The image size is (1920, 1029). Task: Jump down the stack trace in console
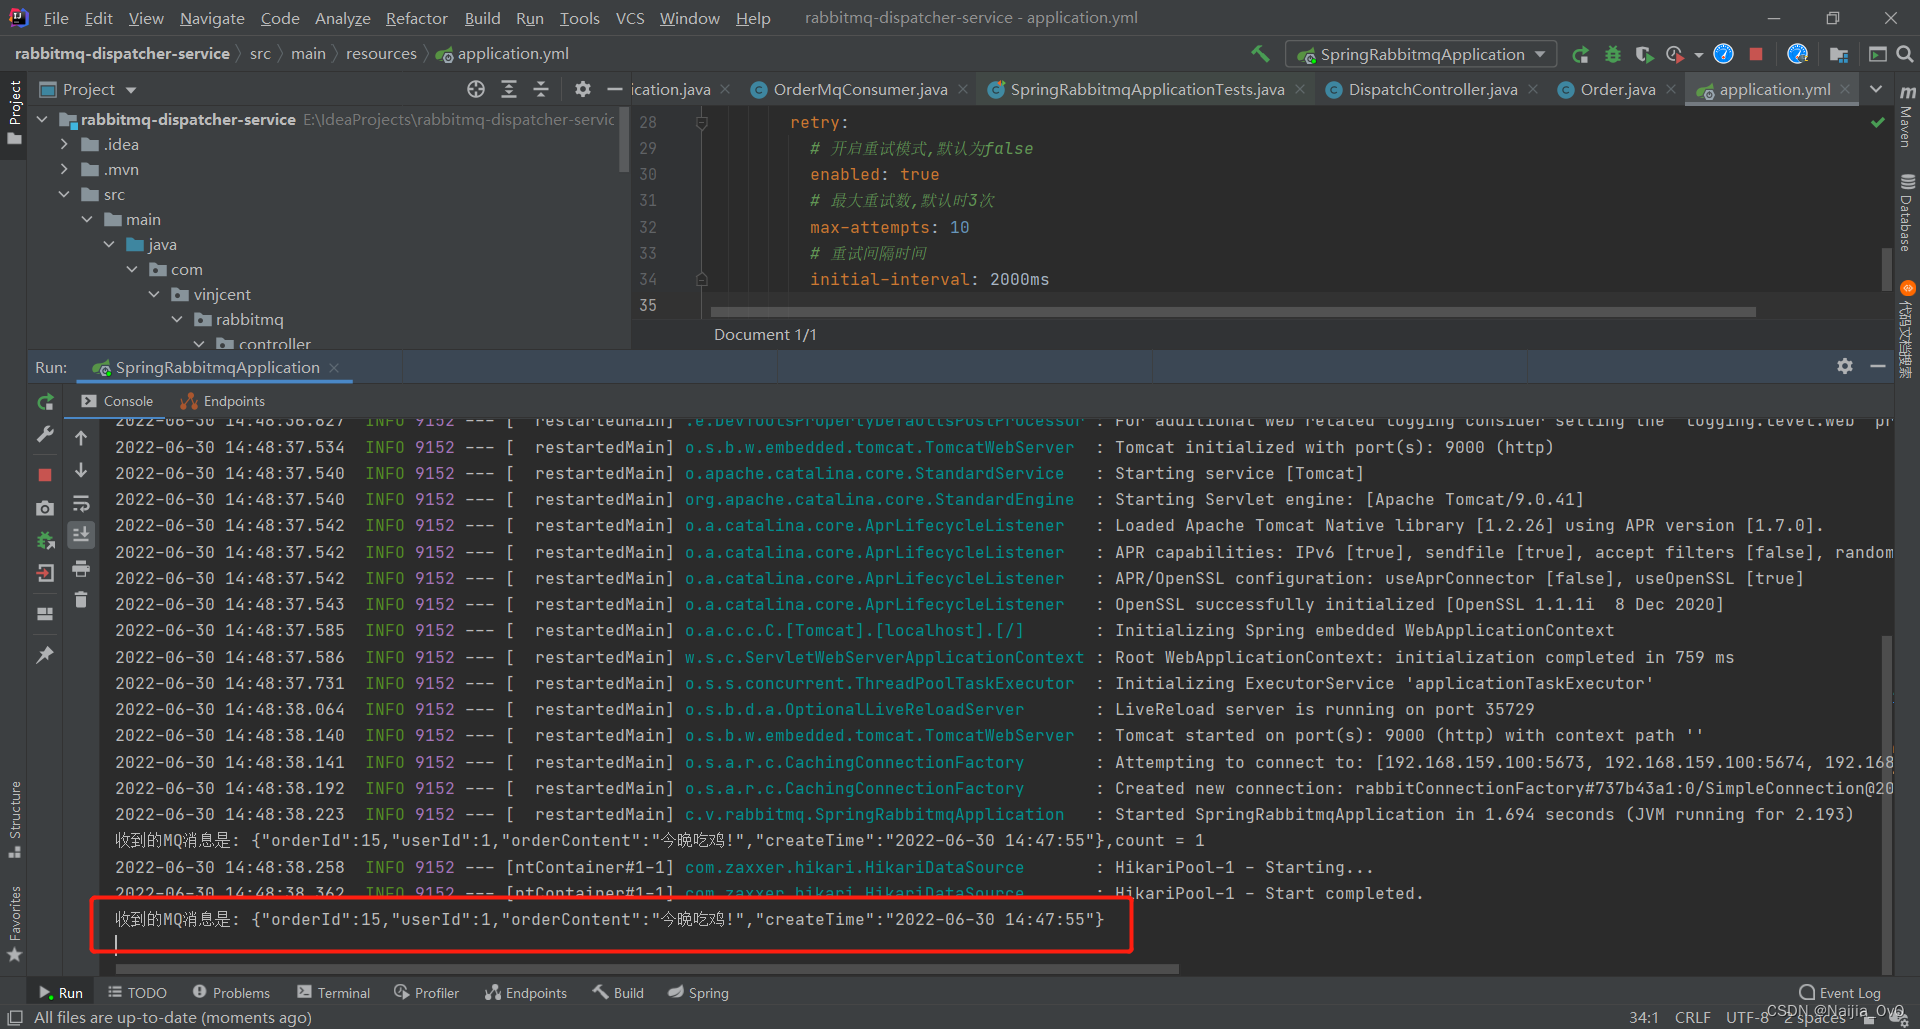81,470
